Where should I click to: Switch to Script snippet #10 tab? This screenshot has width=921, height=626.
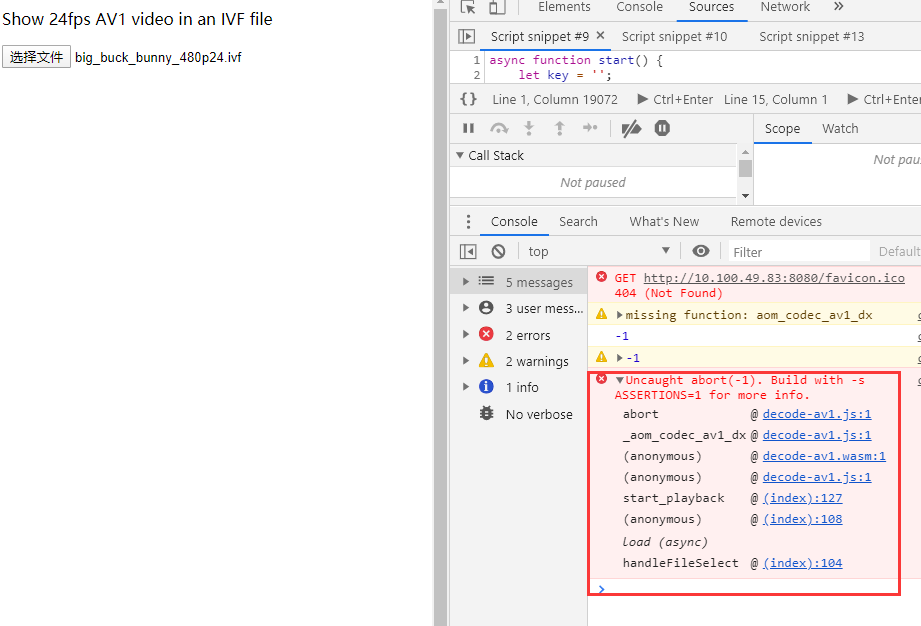tap(674, 36)
